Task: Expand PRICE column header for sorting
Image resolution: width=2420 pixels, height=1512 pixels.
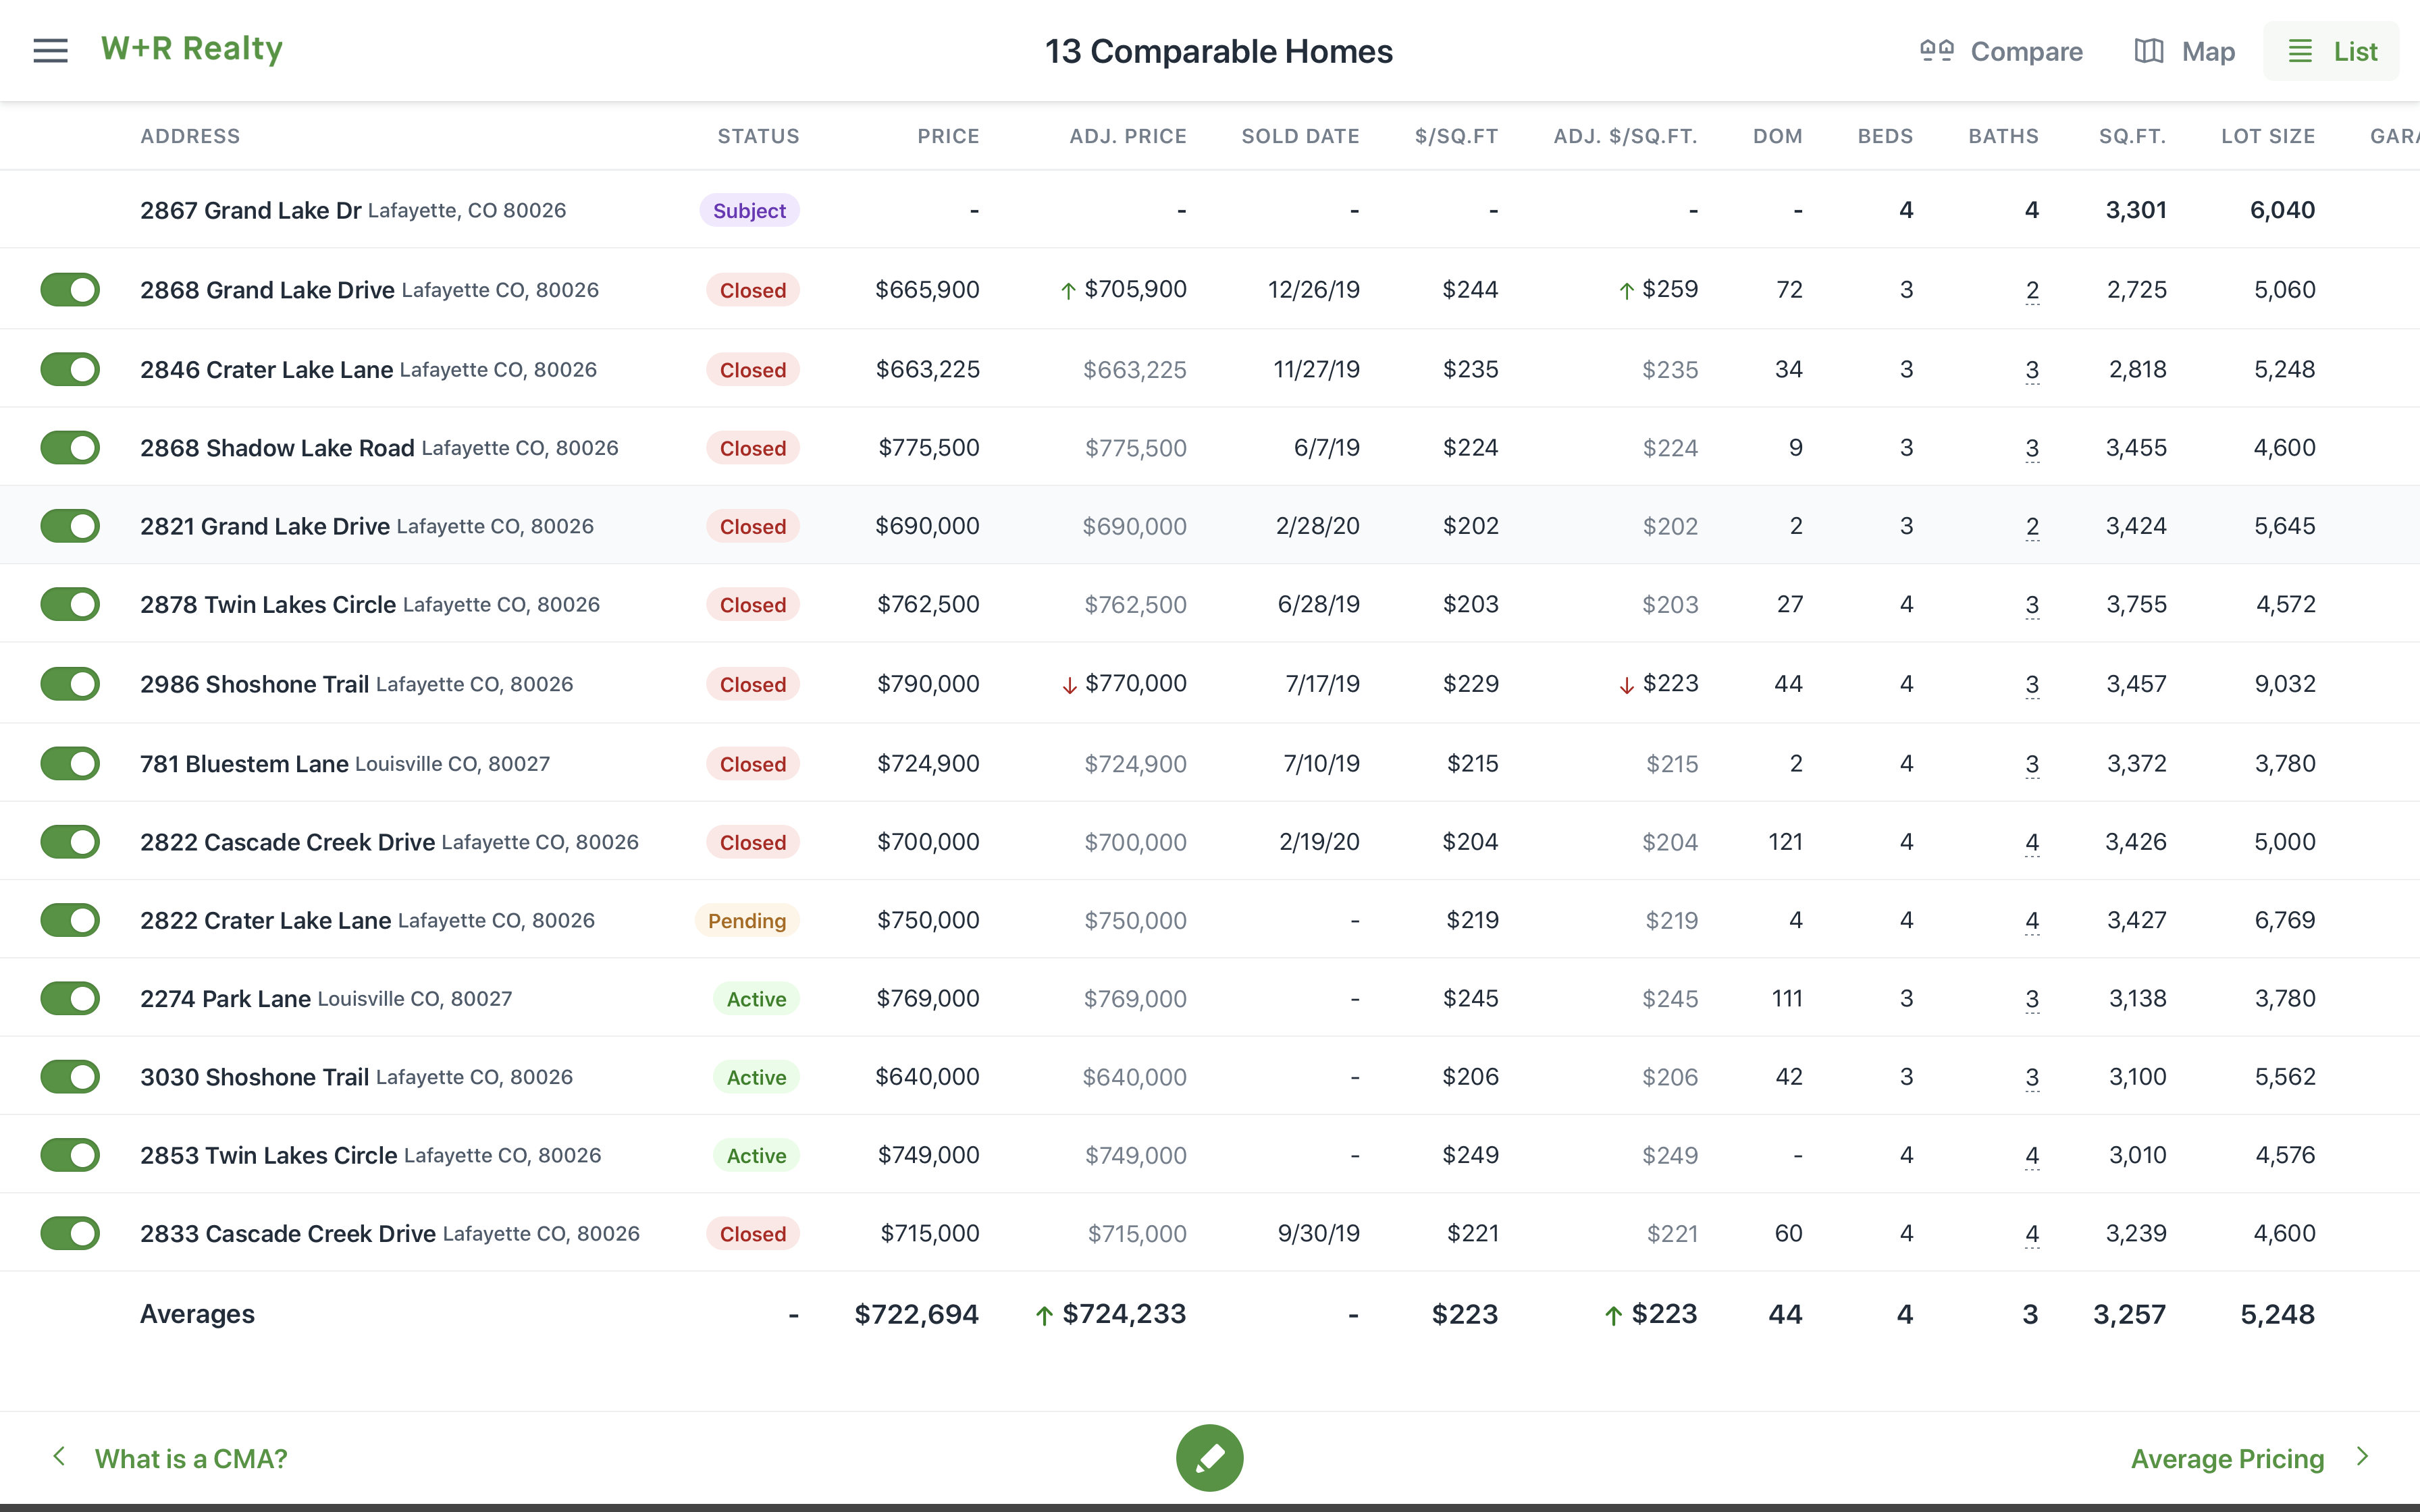Action: 948,136
